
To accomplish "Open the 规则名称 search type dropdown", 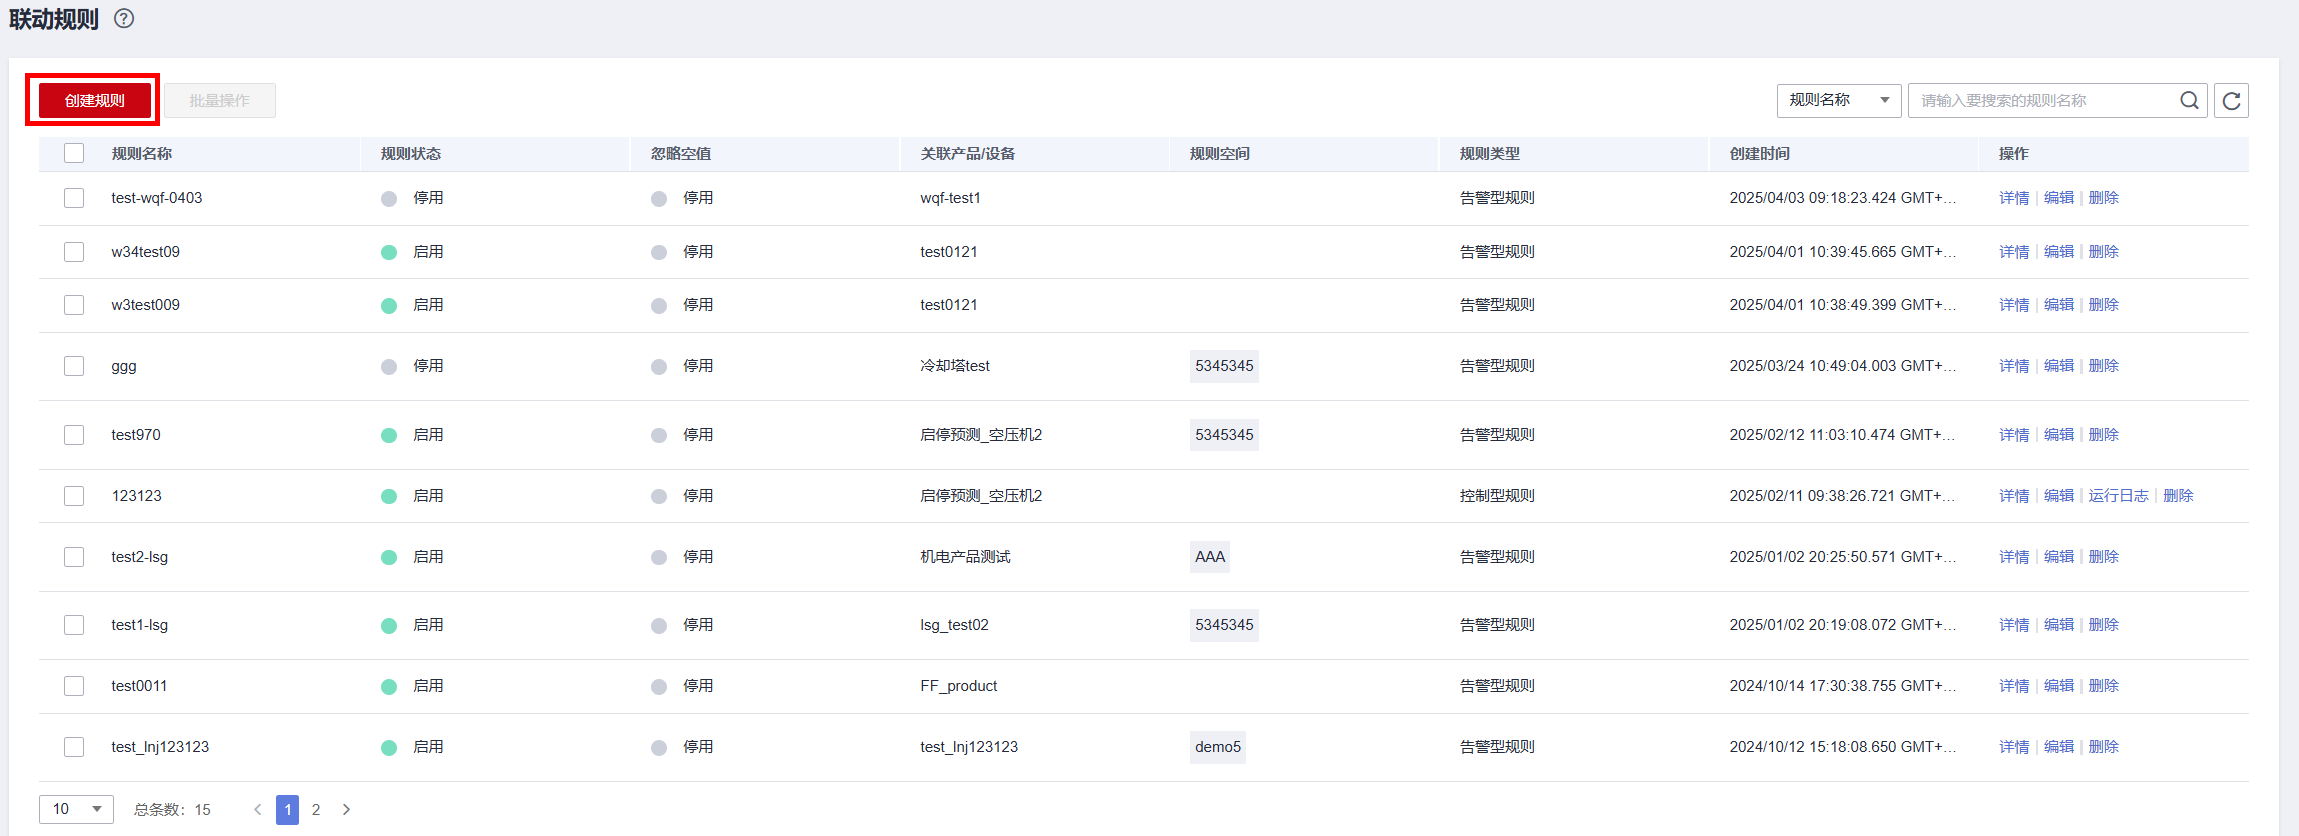I will [1838, 100].
